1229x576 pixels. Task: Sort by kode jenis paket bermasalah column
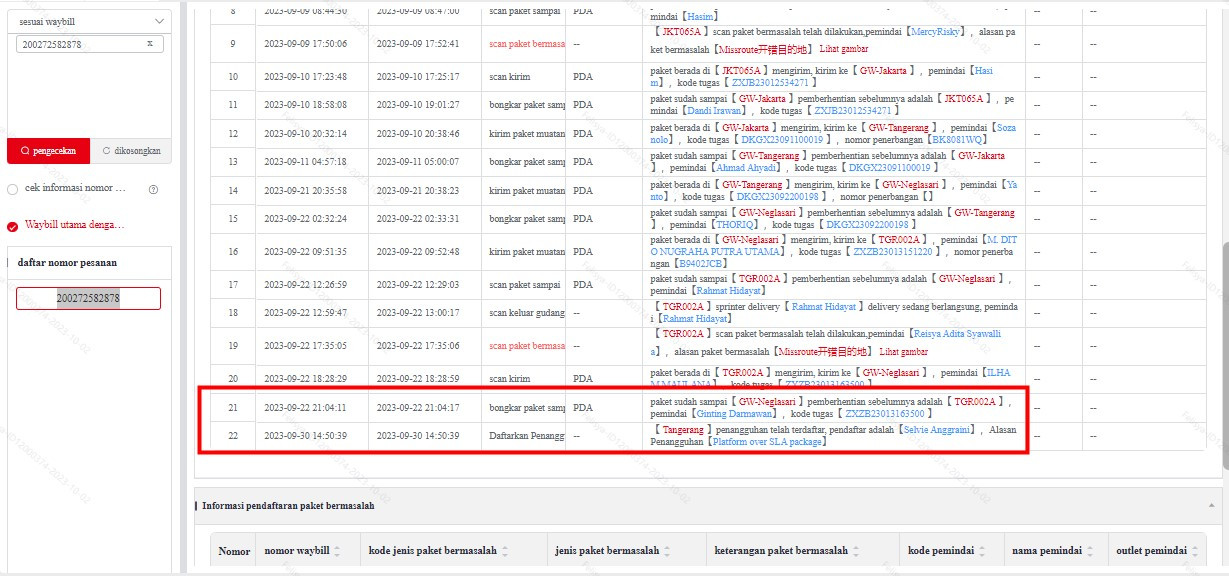505,551
